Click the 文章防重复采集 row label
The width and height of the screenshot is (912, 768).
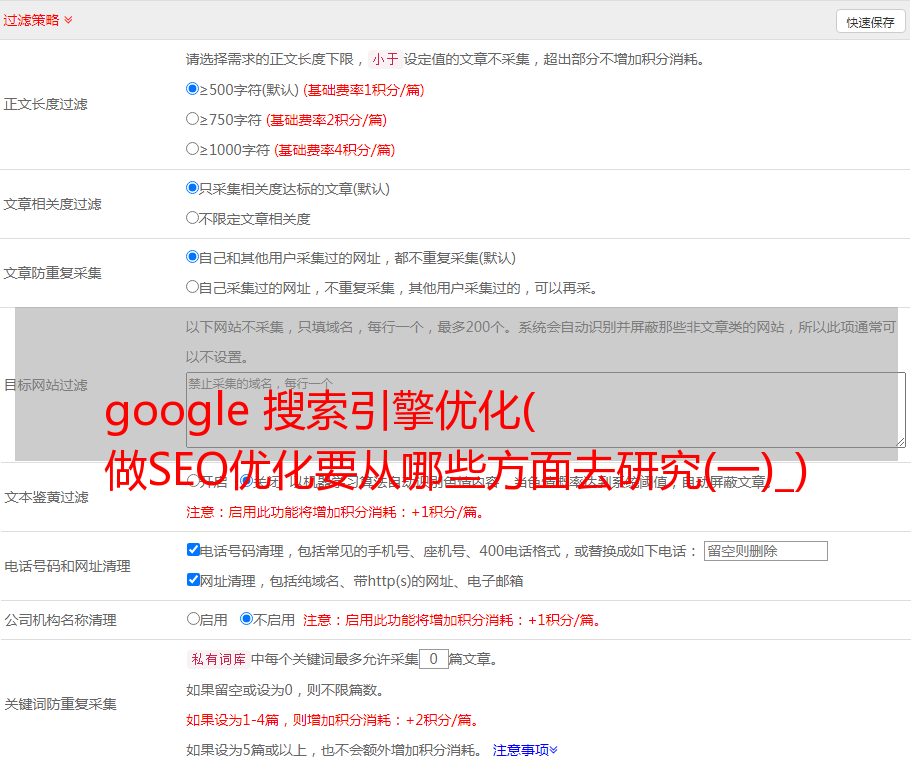(x=52, y=273)
